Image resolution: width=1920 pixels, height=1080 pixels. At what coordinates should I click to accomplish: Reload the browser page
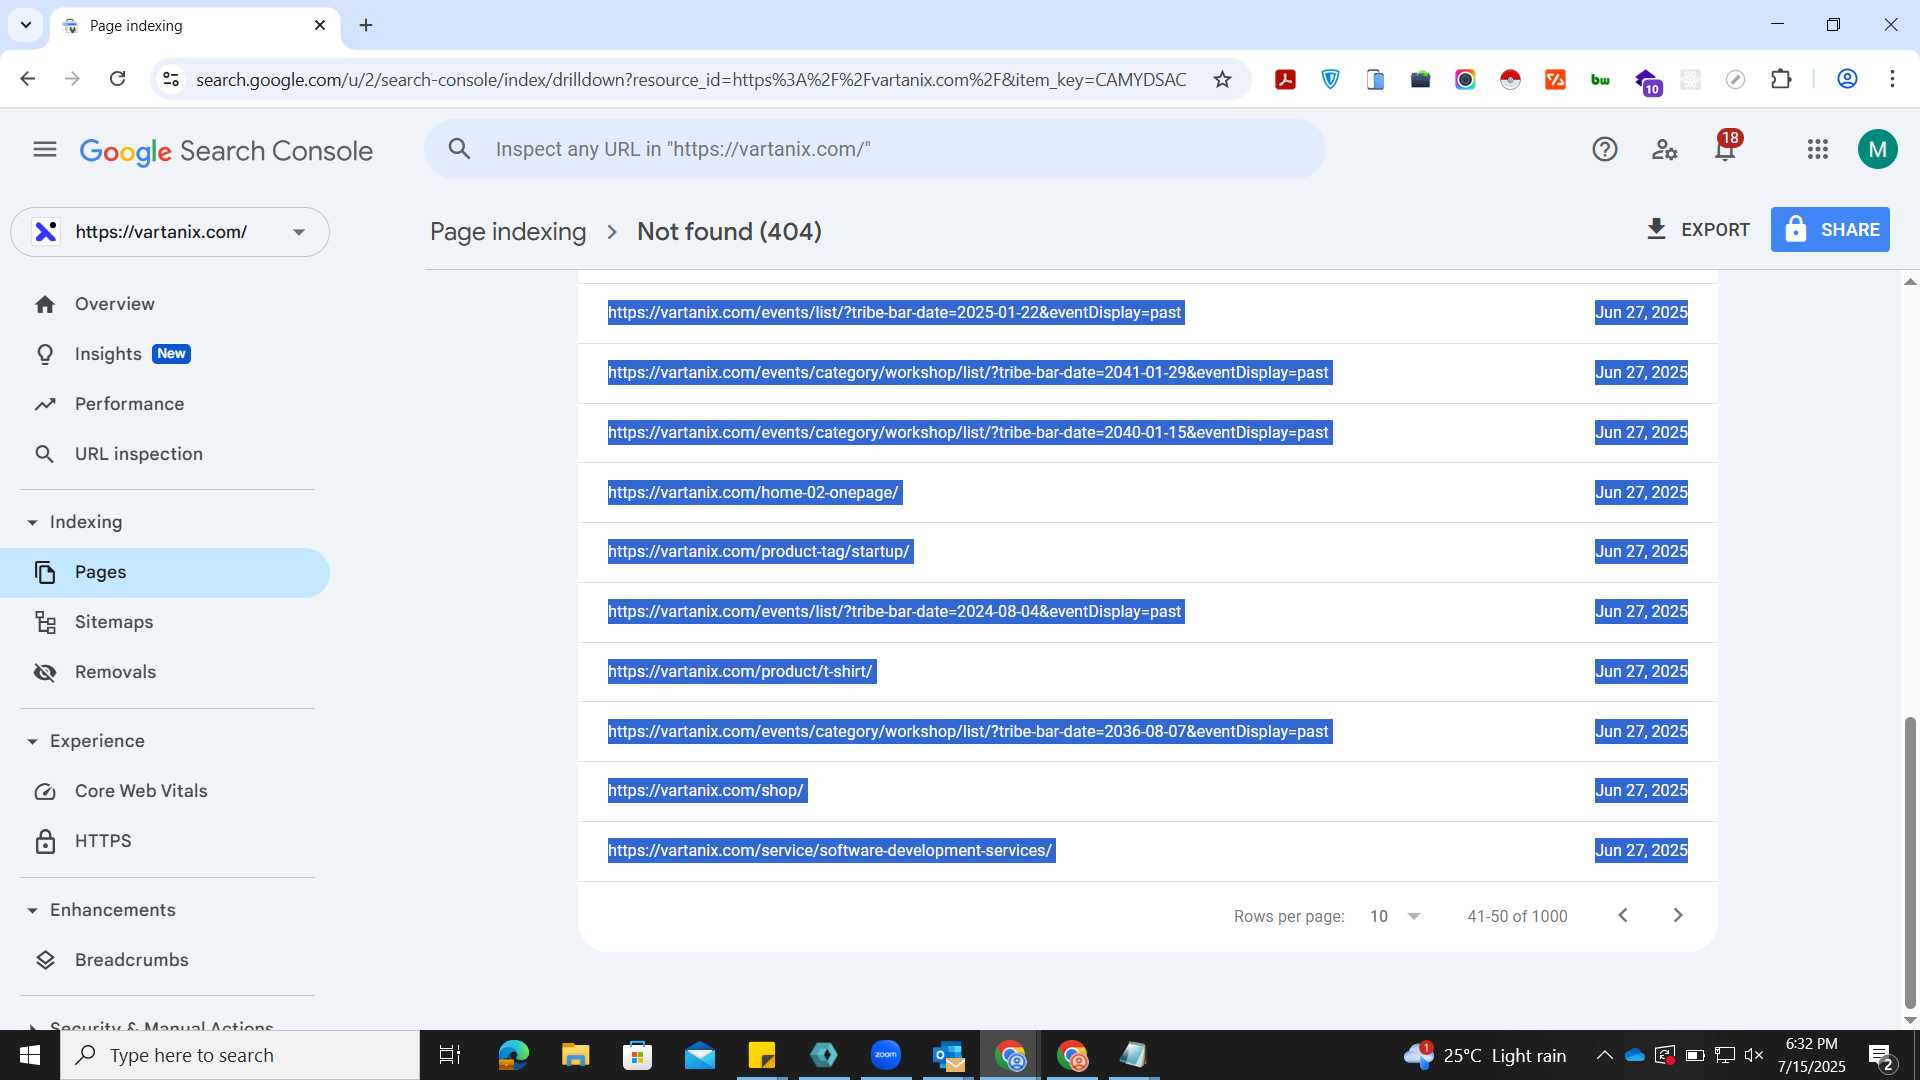click(117, 79)
